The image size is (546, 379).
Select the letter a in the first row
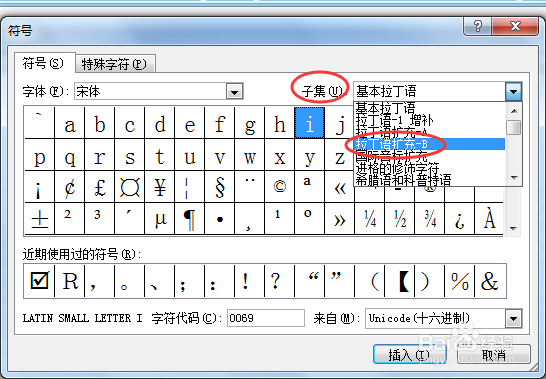[x=70, y=123]
